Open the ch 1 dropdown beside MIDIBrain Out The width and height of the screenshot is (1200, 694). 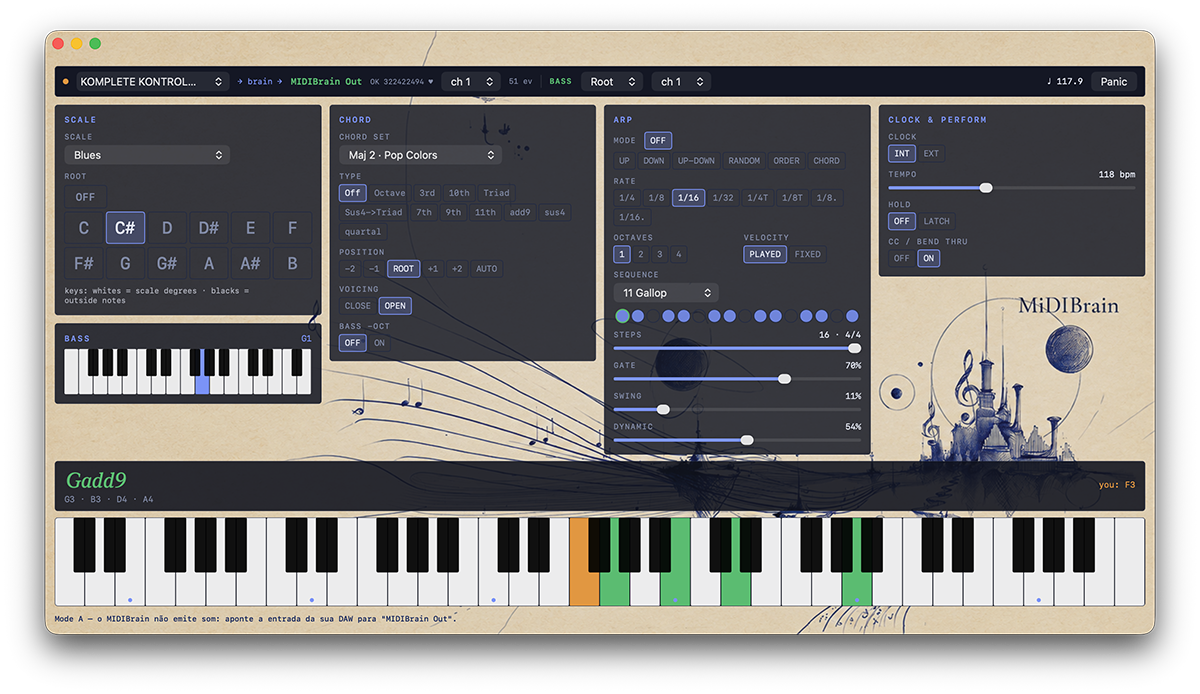471,82
